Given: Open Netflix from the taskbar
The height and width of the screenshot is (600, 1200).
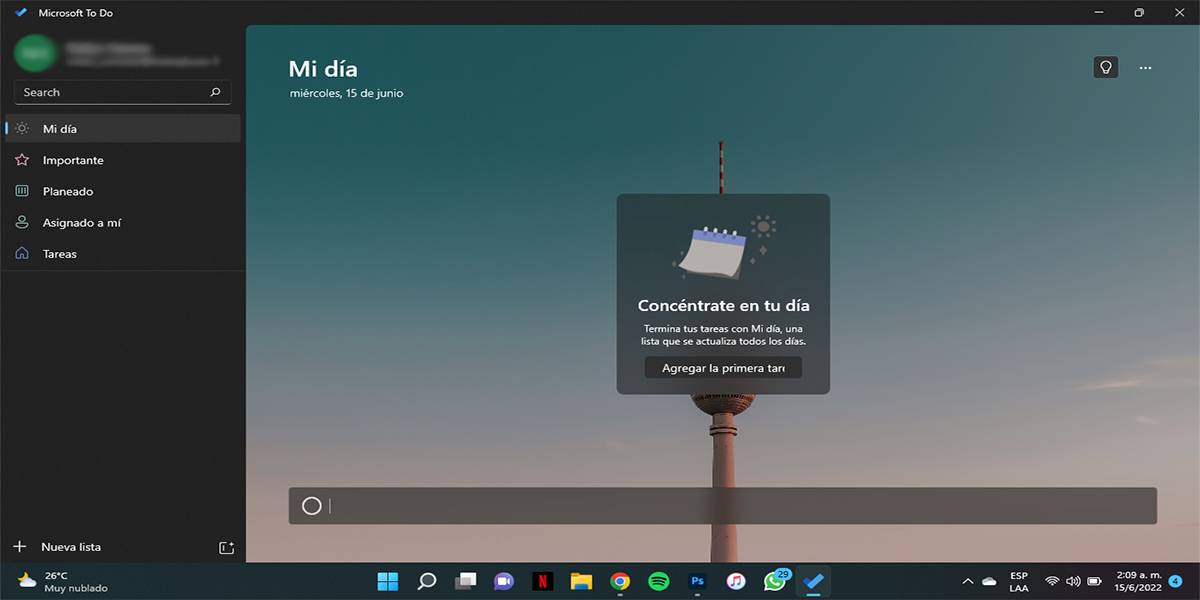Looking at the screenshot, I should [x=541, y=581].
